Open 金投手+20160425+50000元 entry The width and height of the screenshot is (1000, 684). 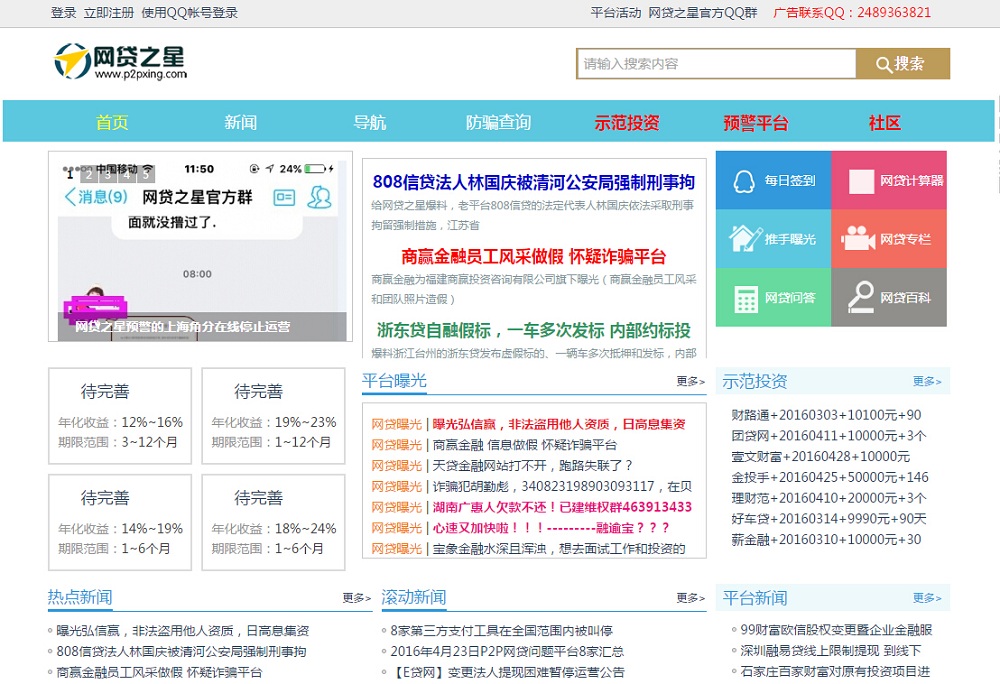(830, 477)
